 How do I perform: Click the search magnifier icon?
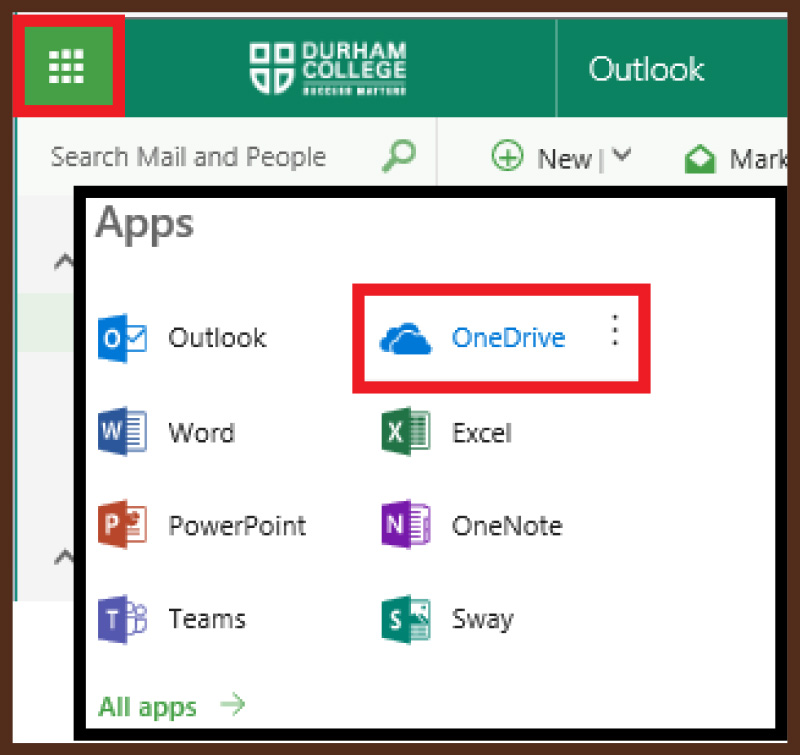click(398, 156)
